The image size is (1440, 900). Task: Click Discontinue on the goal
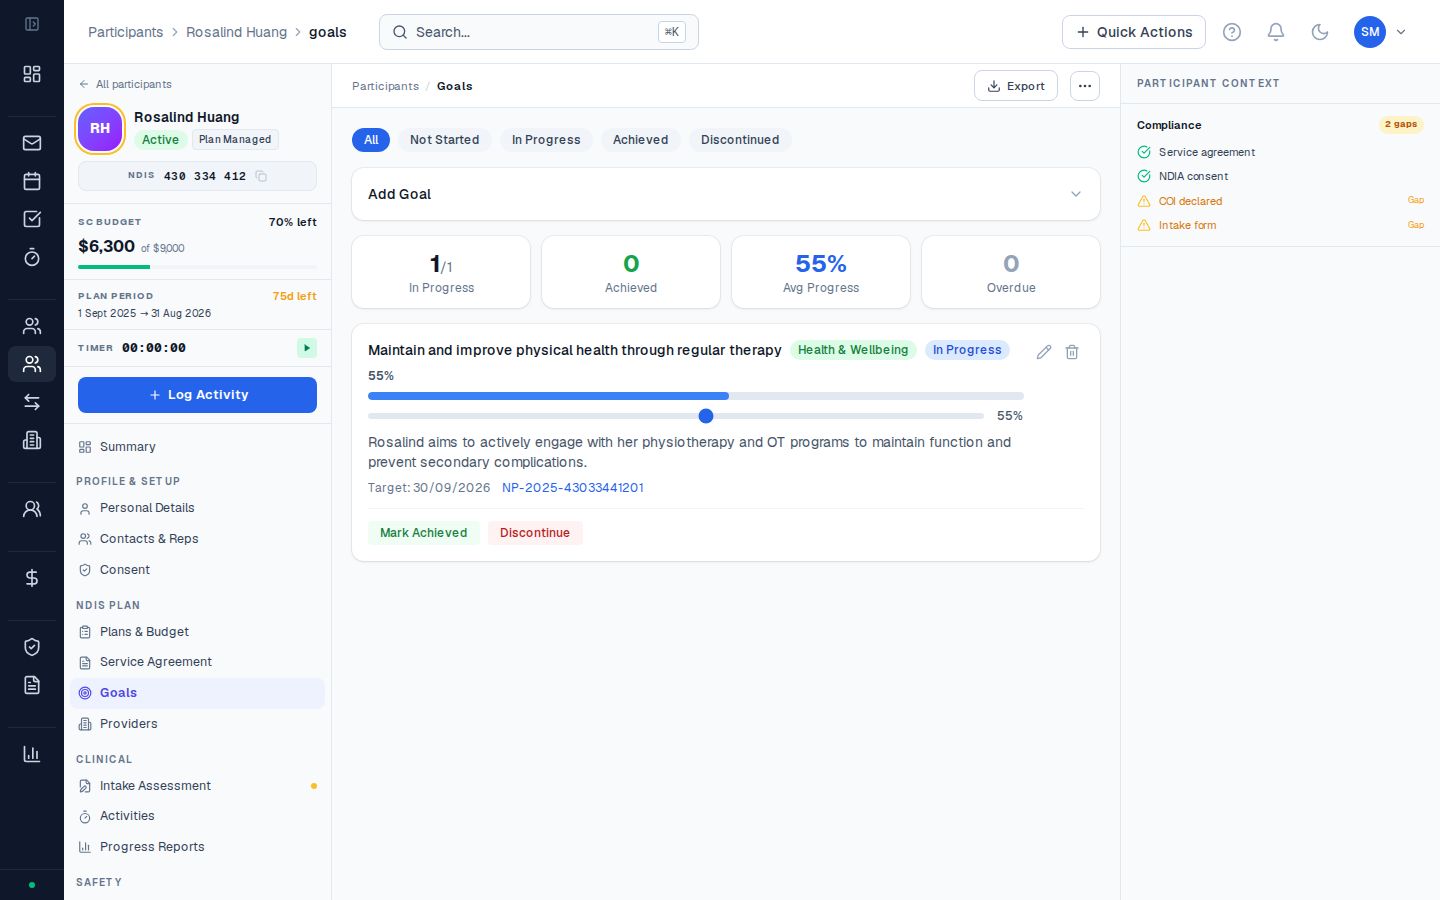click(535, 533)
